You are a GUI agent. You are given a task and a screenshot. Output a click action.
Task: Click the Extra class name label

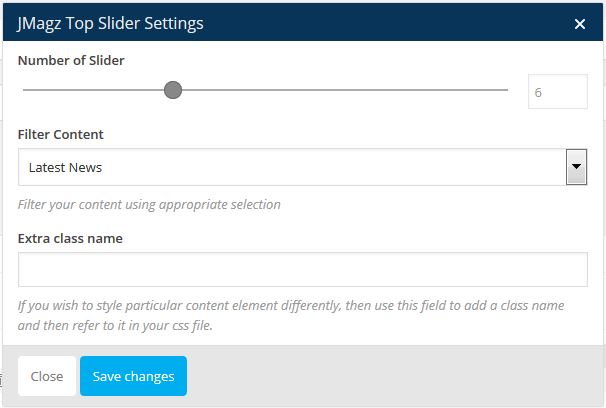(70, 238)
